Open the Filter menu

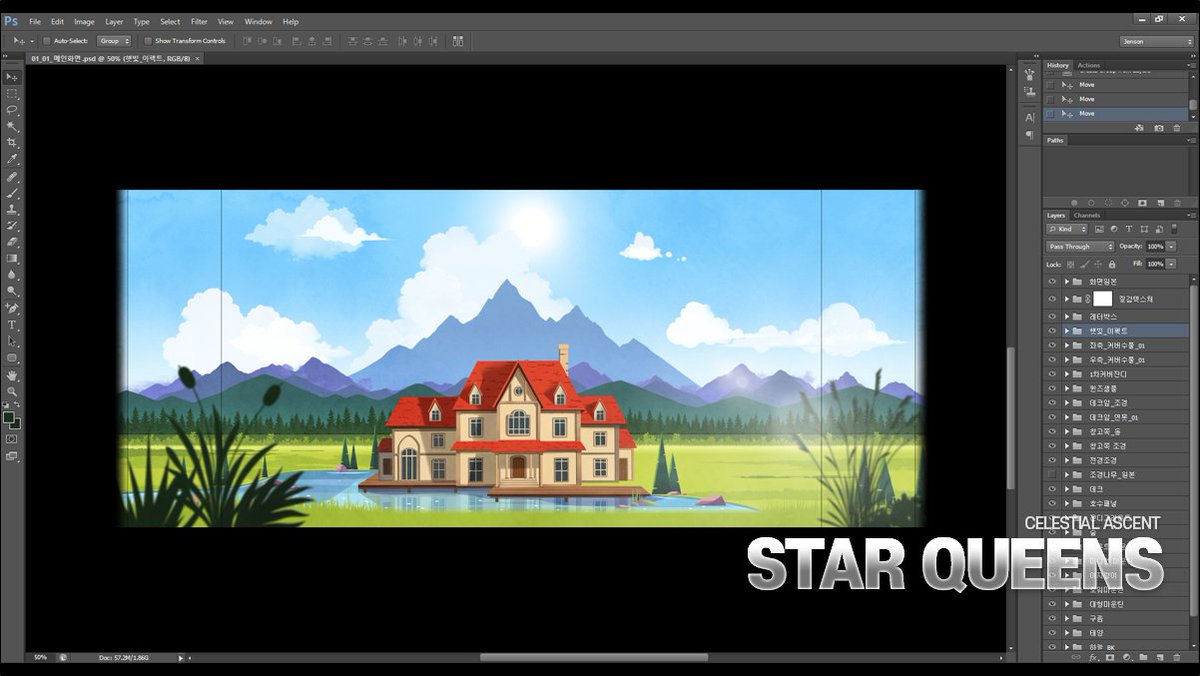click(x=199, y=21)
